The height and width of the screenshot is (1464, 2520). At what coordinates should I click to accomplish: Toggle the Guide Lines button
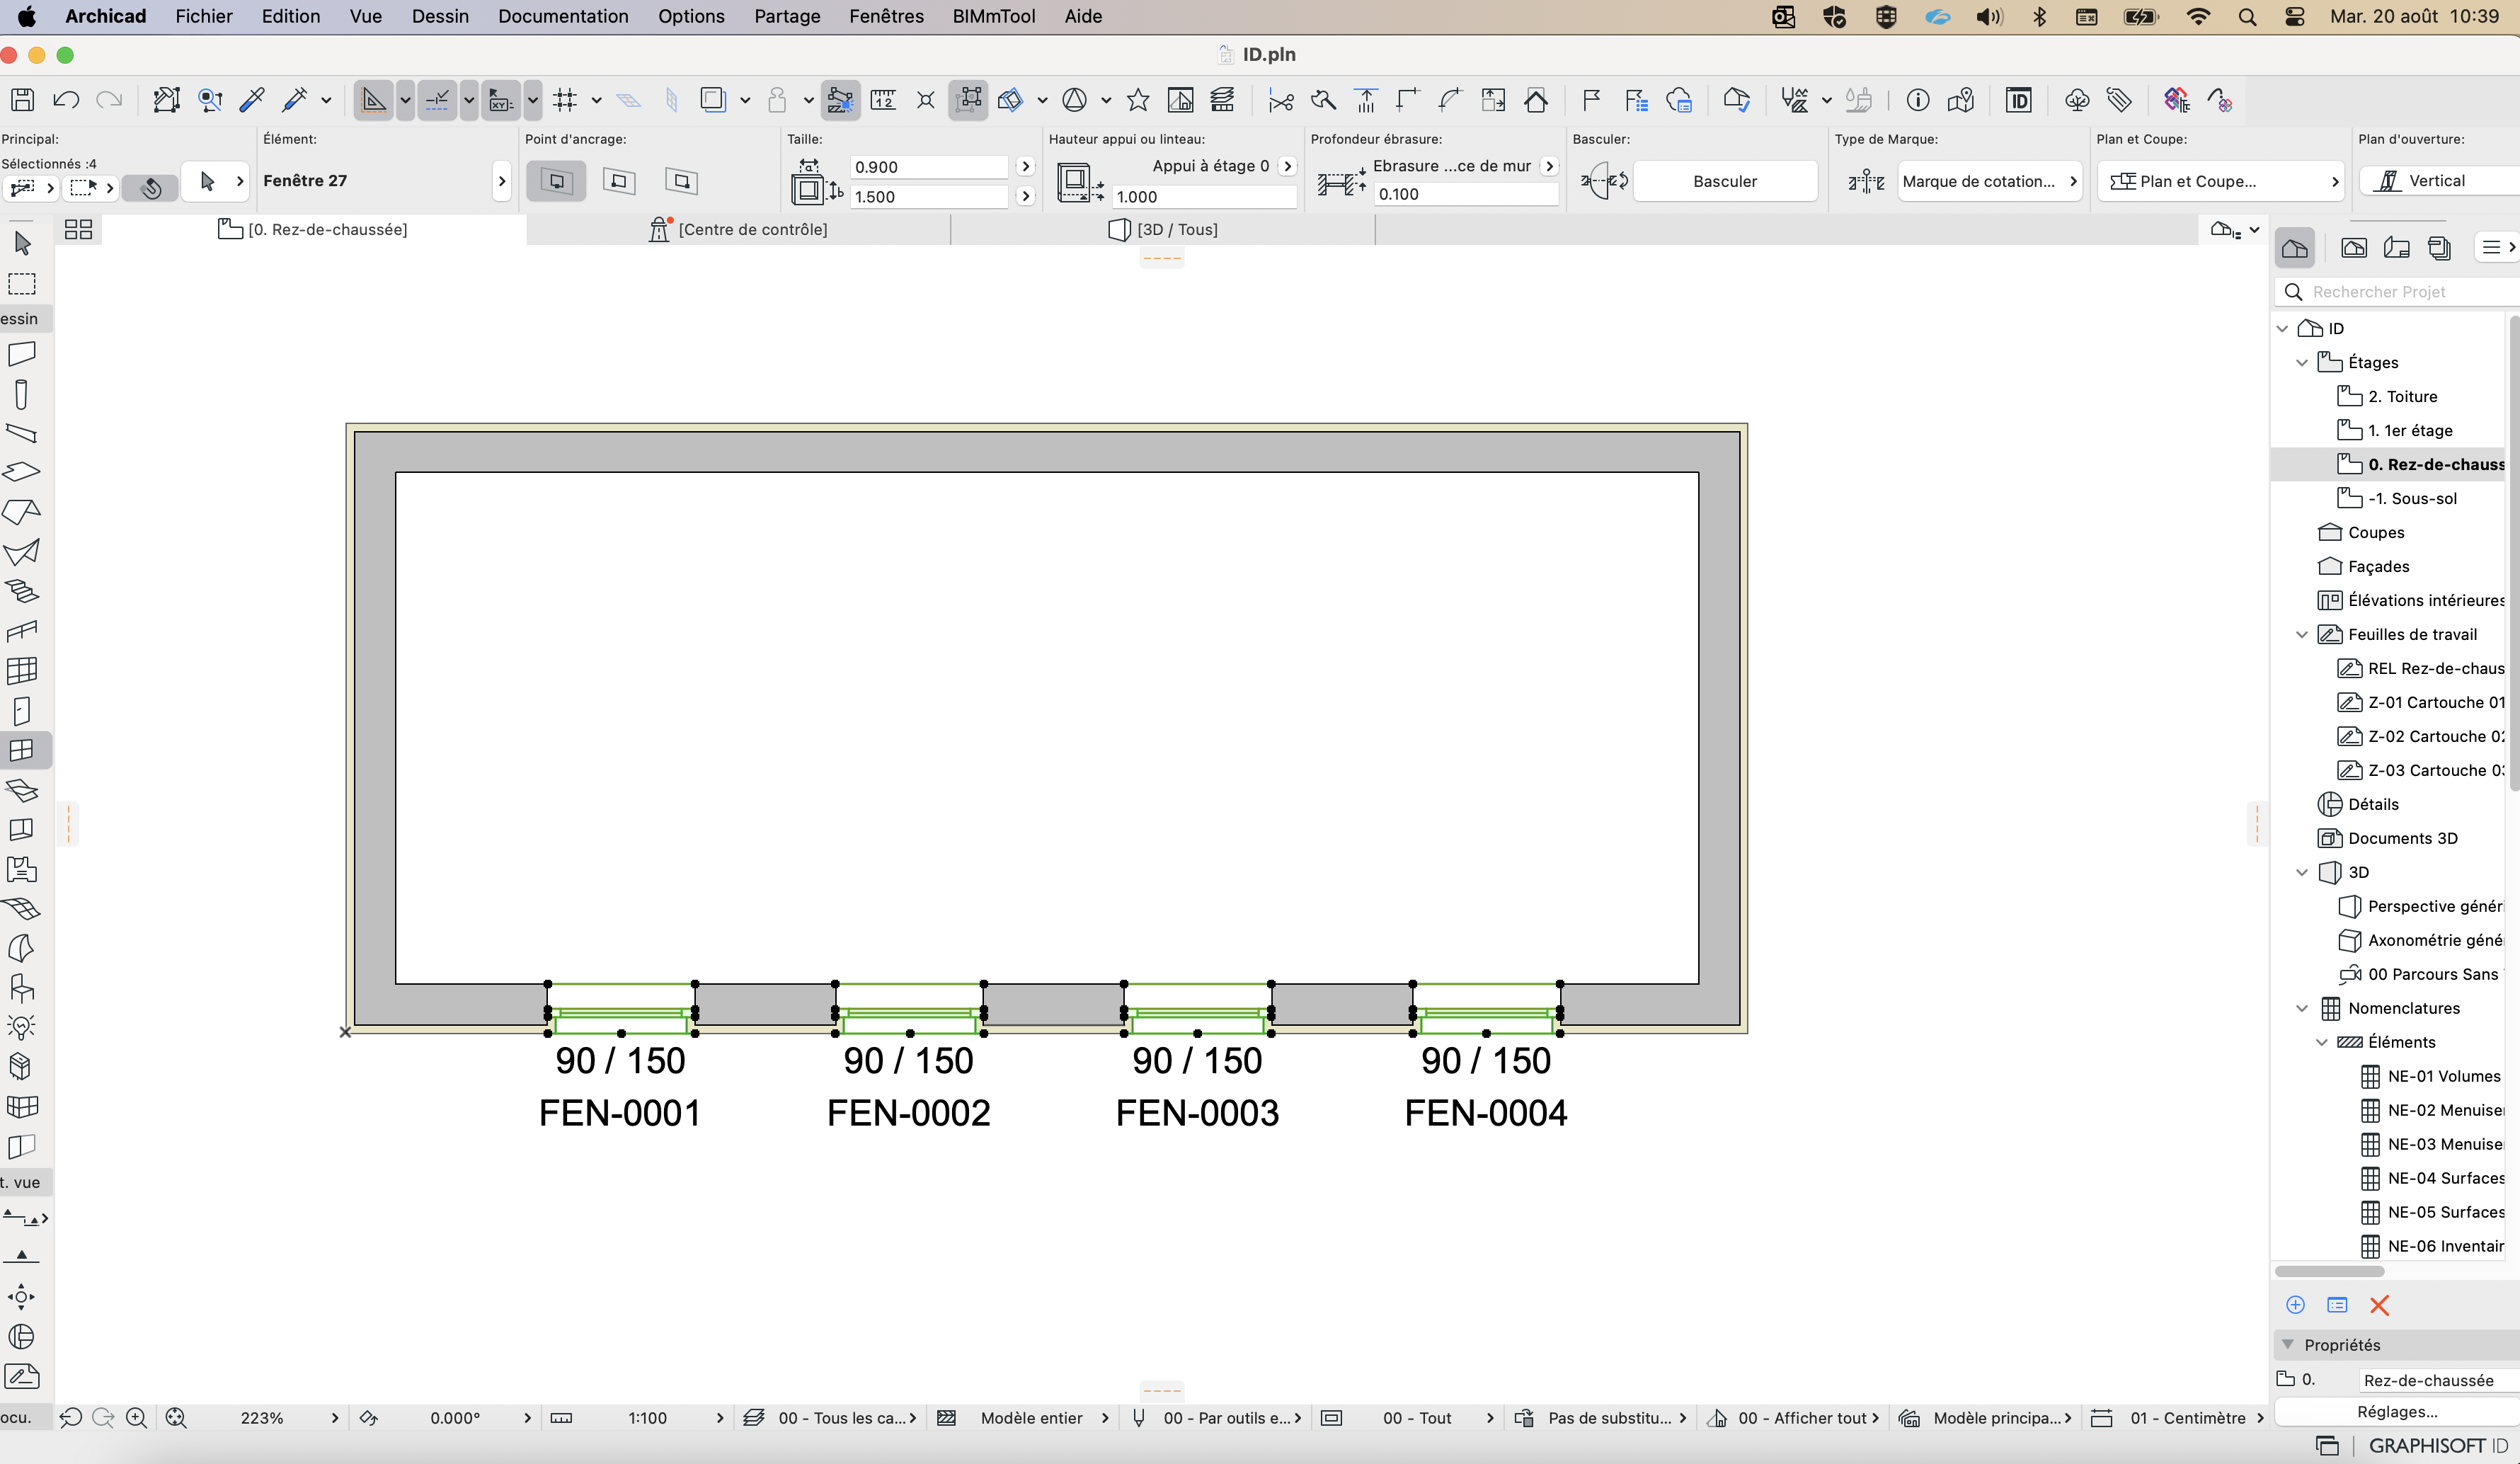tap(373, 99)
